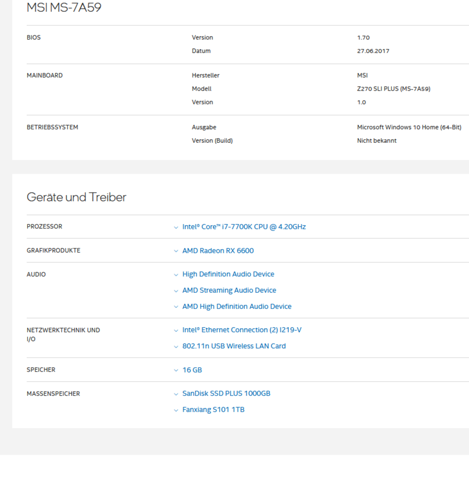Expand the Fanxiang S101 1TB chevron

176,410
